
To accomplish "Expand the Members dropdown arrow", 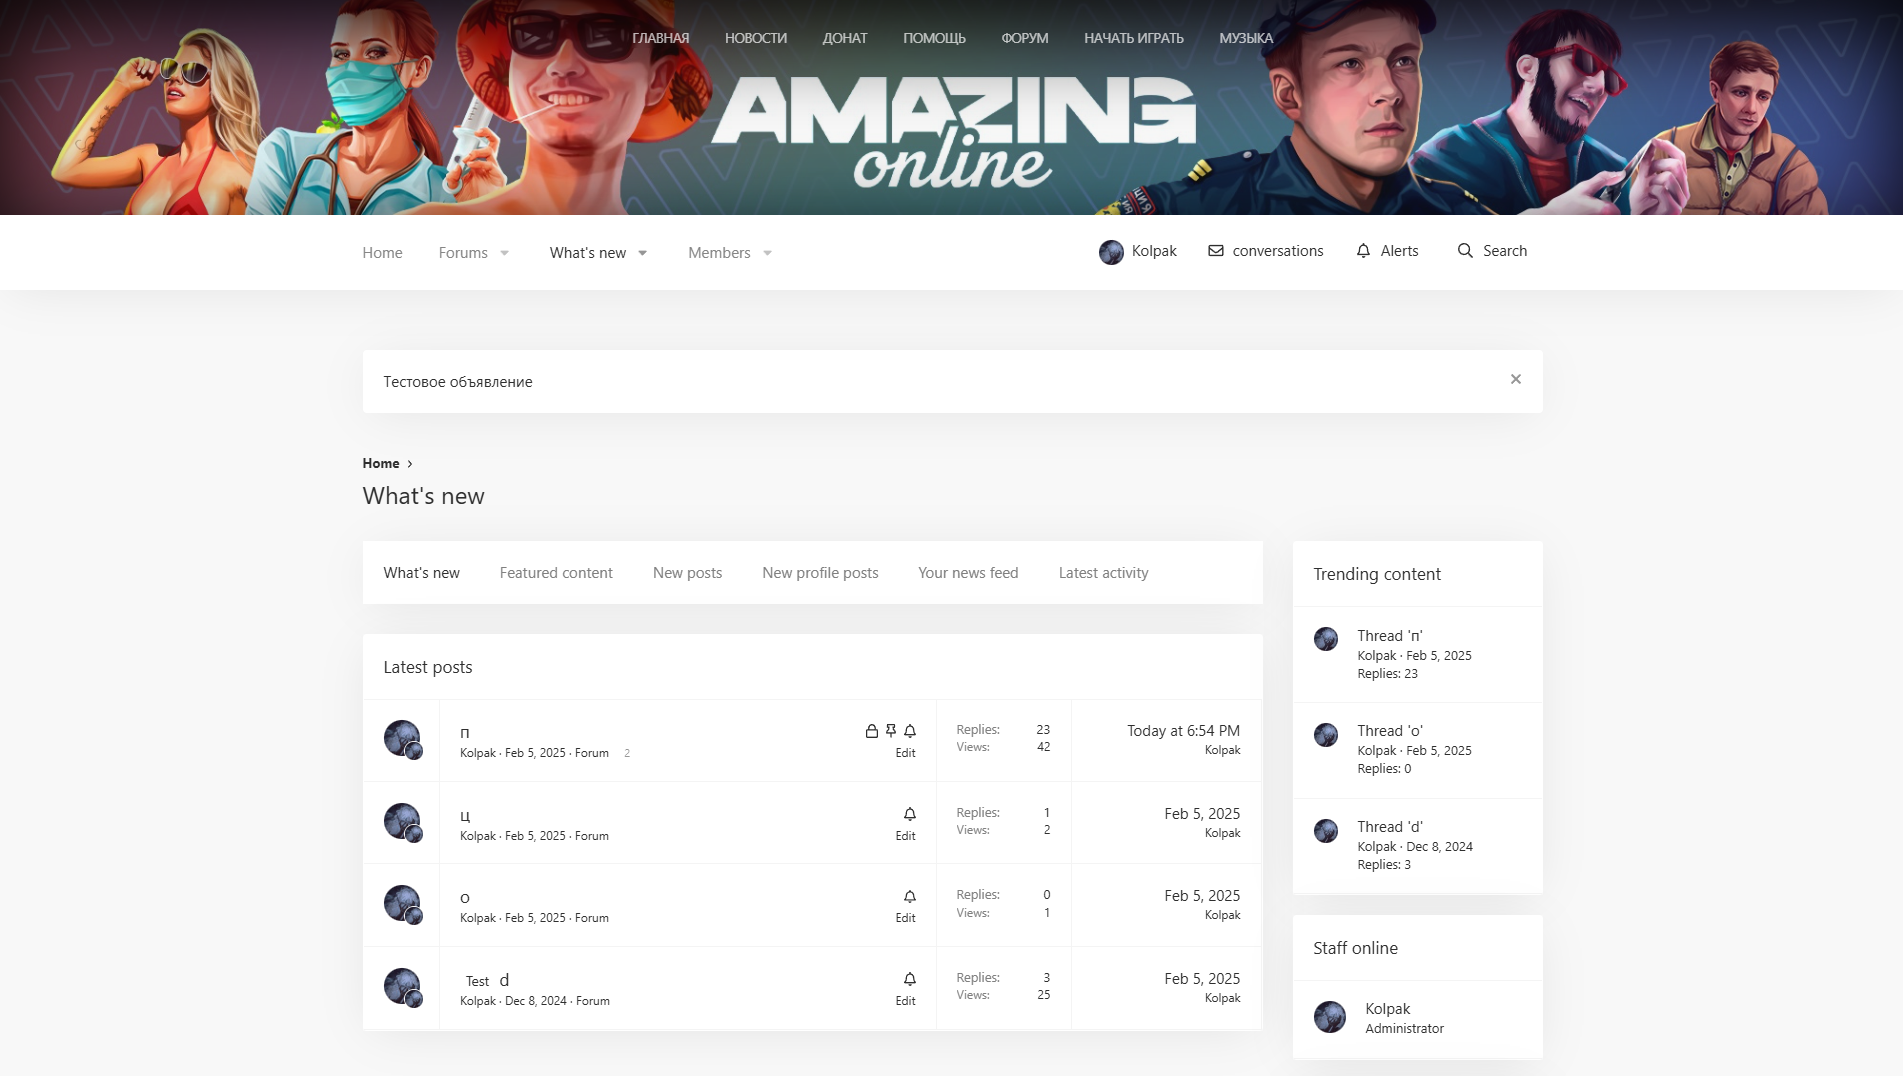I will (x=768, y=253).
